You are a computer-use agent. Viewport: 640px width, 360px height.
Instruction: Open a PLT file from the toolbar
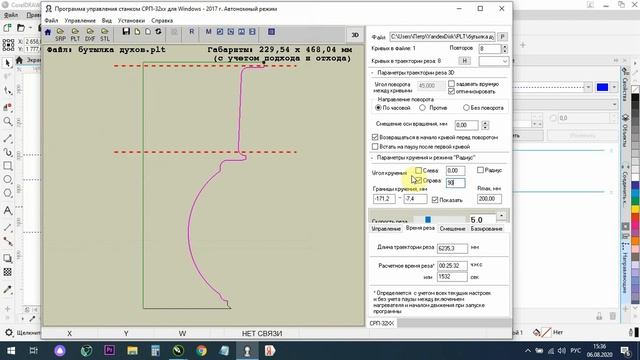pyautogui.click(x=75, y=35)
